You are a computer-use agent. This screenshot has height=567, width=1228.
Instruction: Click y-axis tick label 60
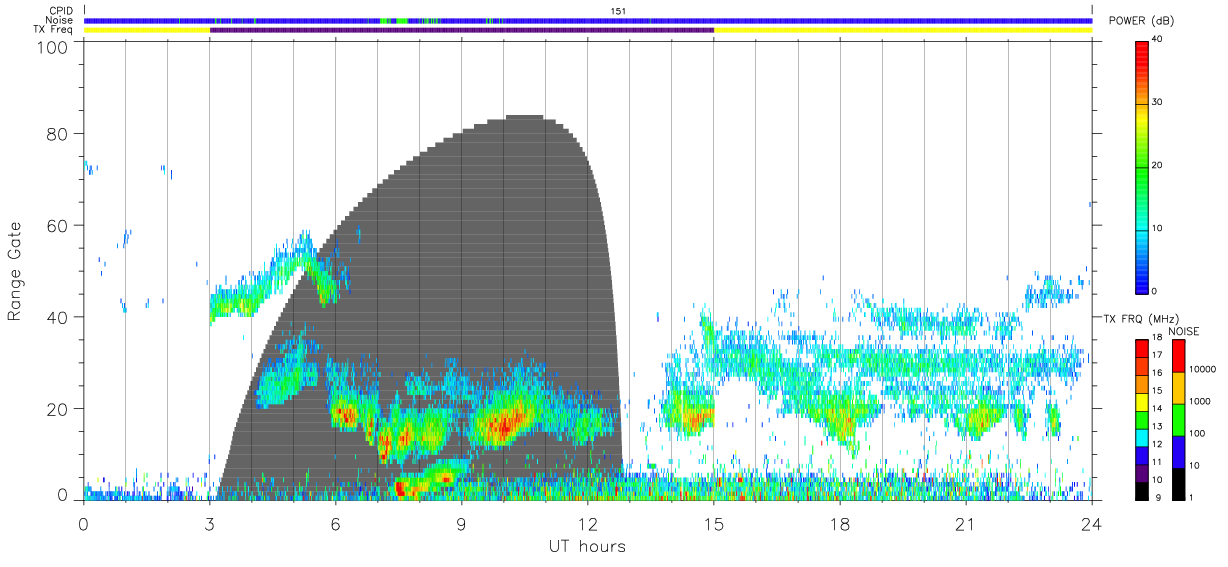click(58, 226)
